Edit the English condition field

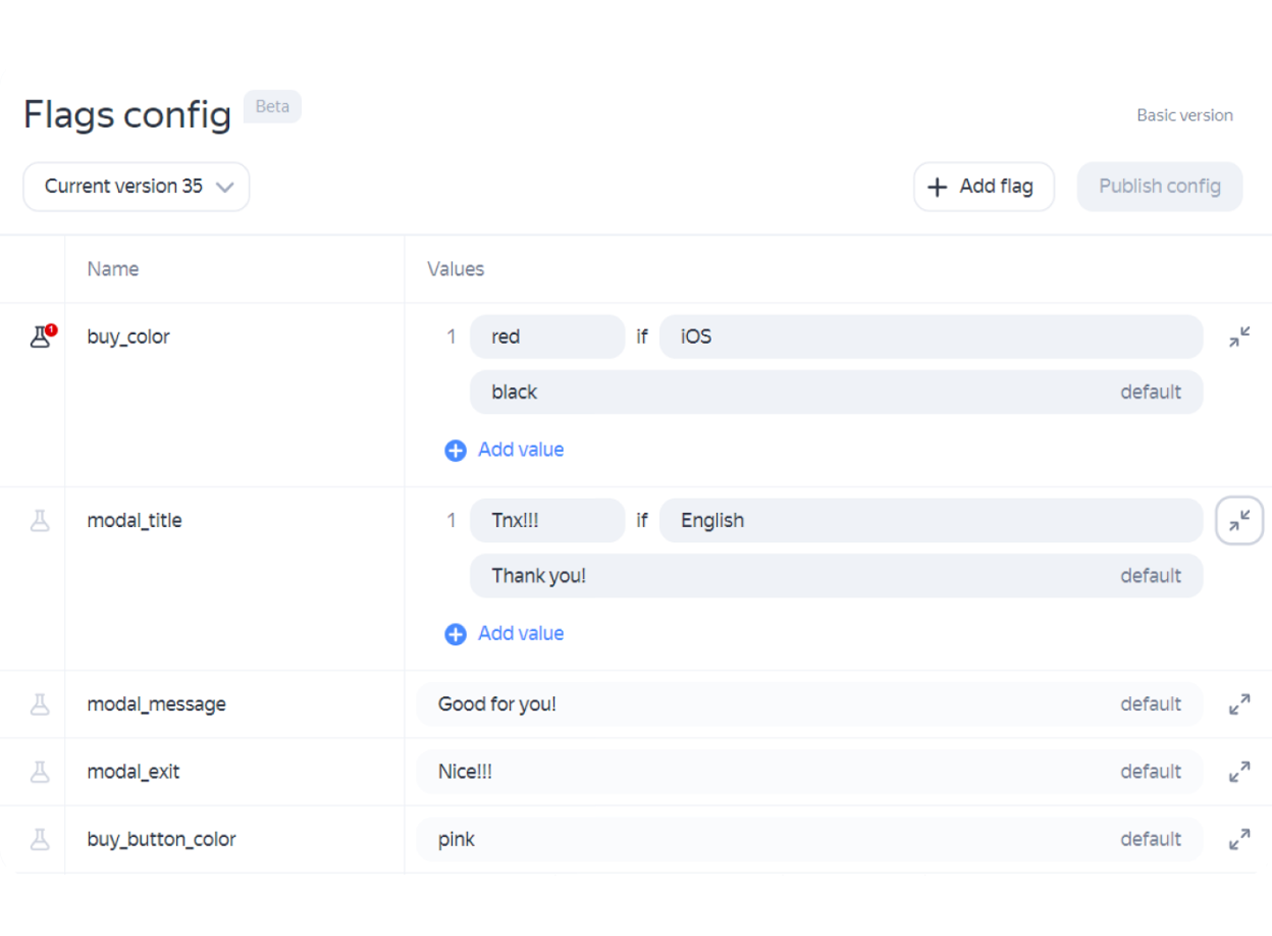[930, 521]
